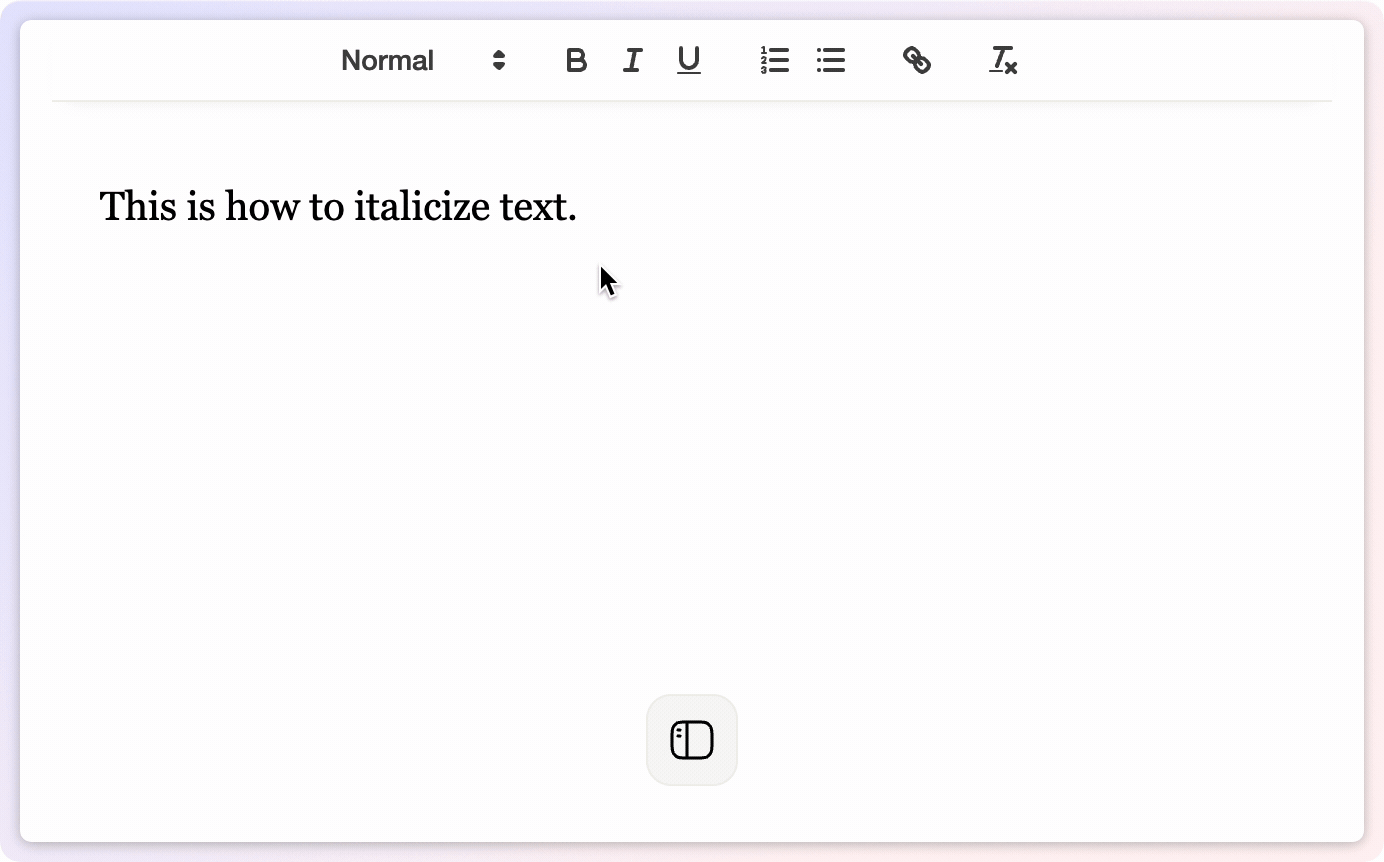The image size is (1384, 862).
Task: Clear formatting using the Tx icon
Action: [1003, 61]
